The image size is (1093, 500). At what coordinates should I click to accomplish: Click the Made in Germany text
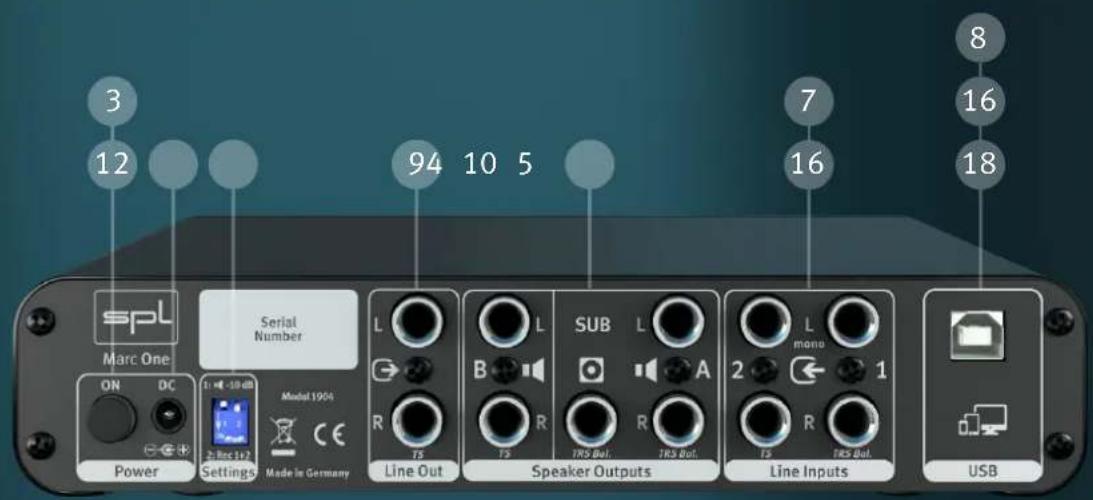point(307,473)
